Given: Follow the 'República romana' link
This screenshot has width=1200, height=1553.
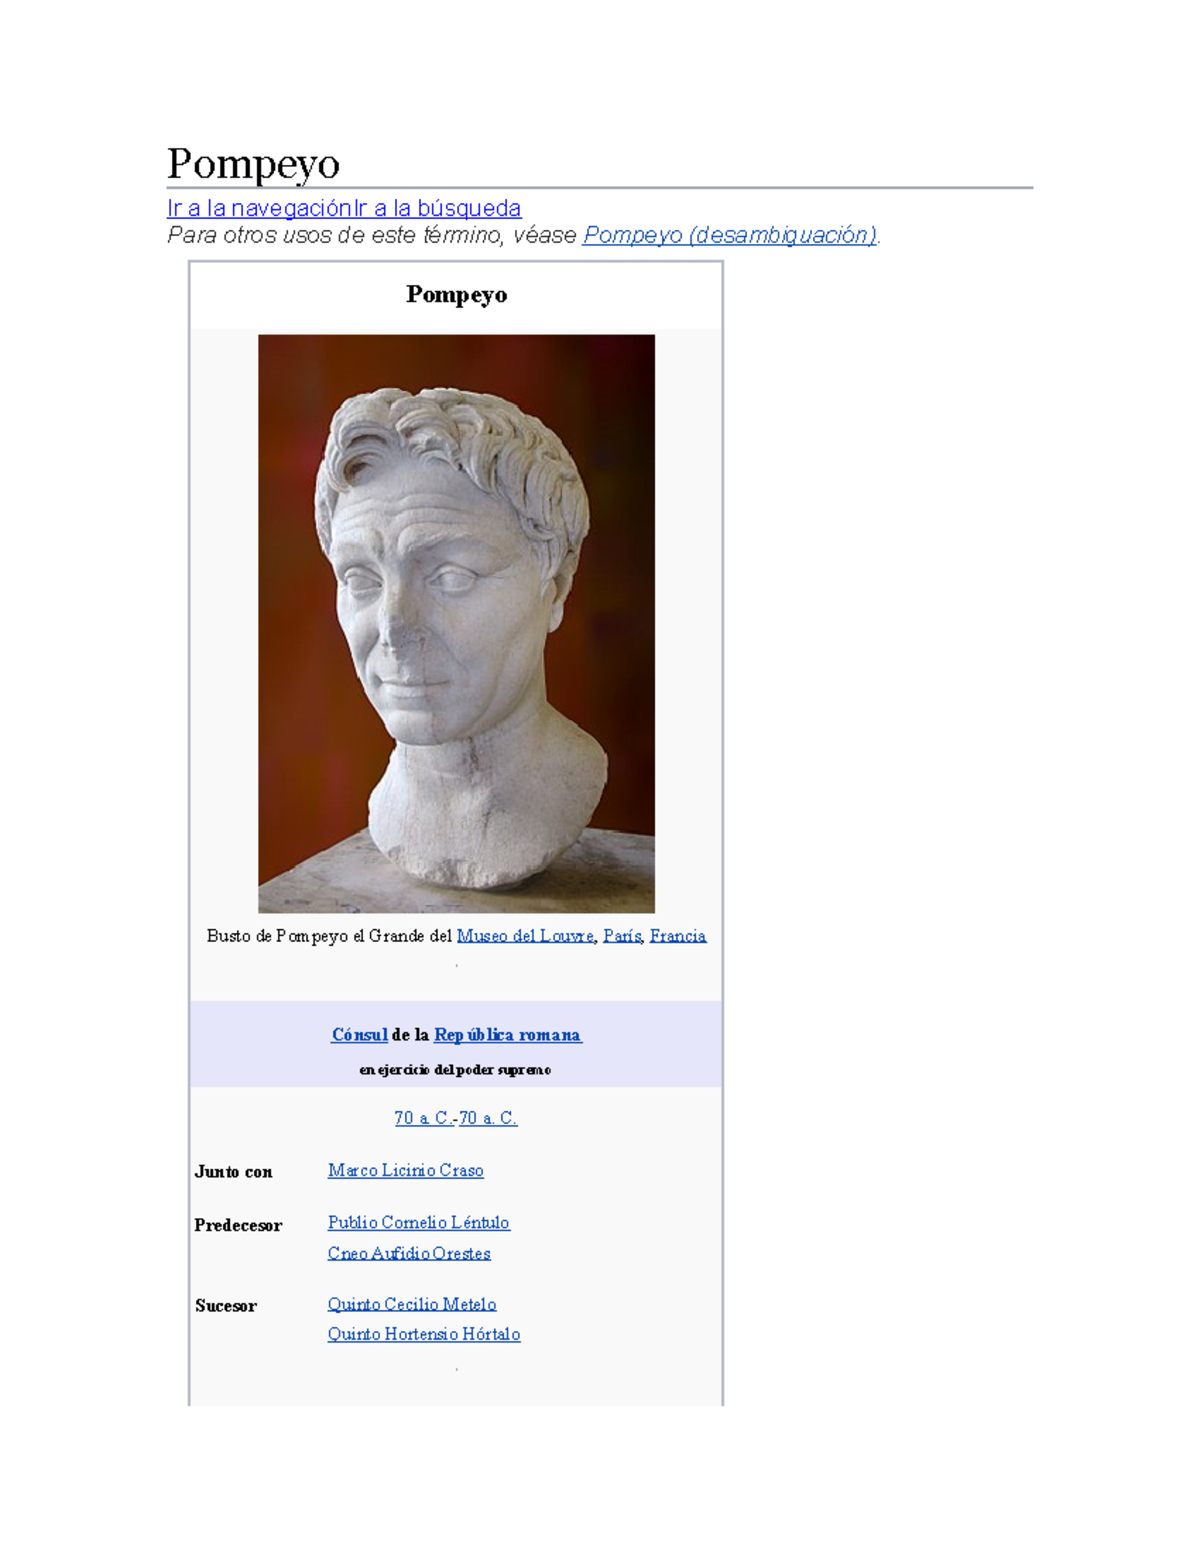Looking at the screenshot, I should click(x=507, y=1035).
